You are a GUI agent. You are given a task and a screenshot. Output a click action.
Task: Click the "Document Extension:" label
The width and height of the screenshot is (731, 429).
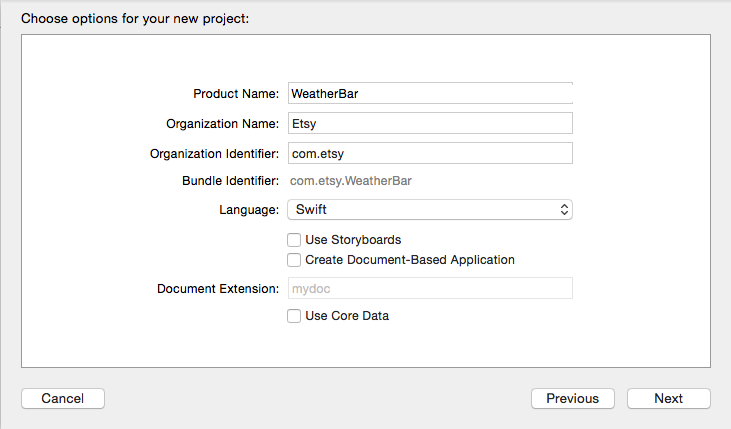coord(218,288)
